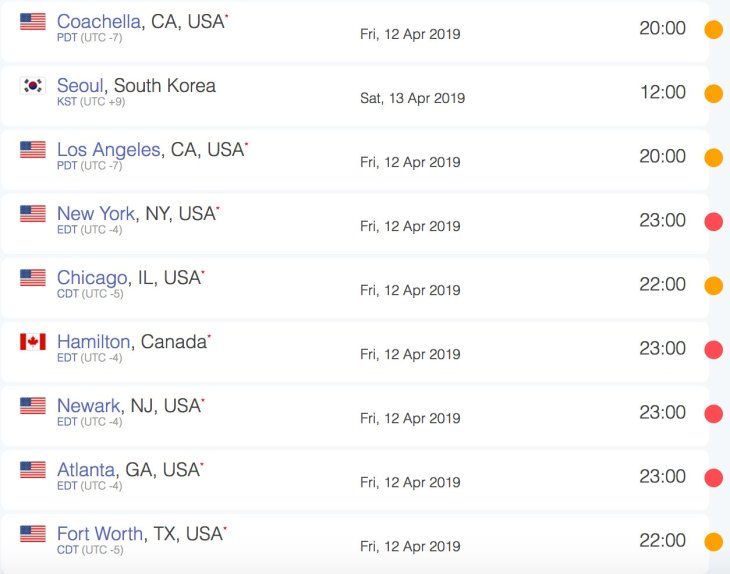Click the orange dot in Chicago row
Viewport: 730px width, 574px height.
click(713, 285)
